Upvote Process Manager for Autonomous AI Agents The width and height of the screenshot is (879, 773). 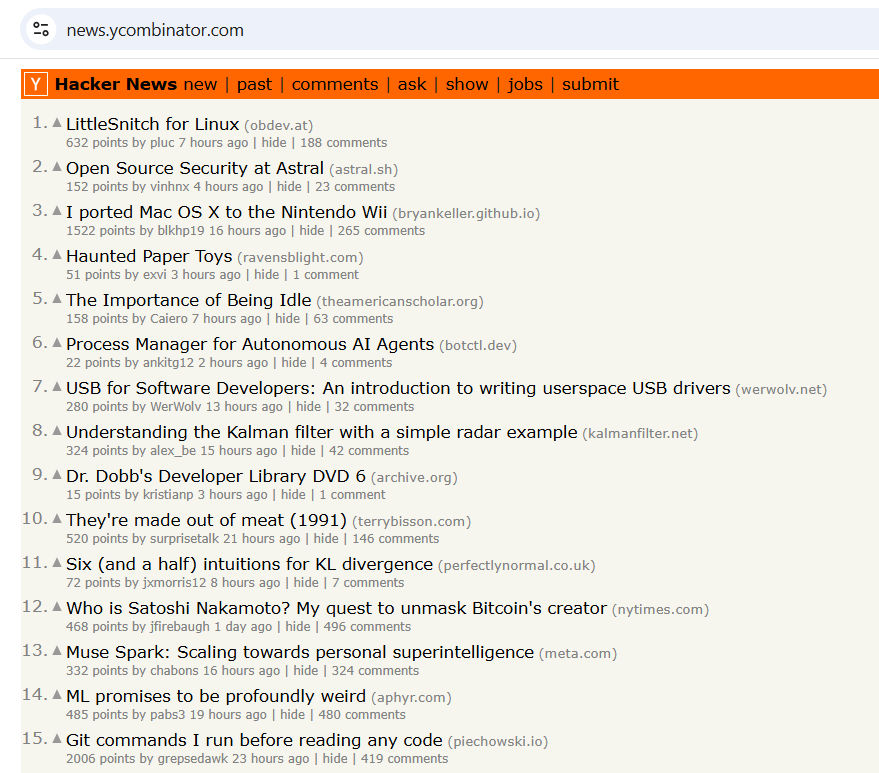pyautogui.click(x=57, y=342)
